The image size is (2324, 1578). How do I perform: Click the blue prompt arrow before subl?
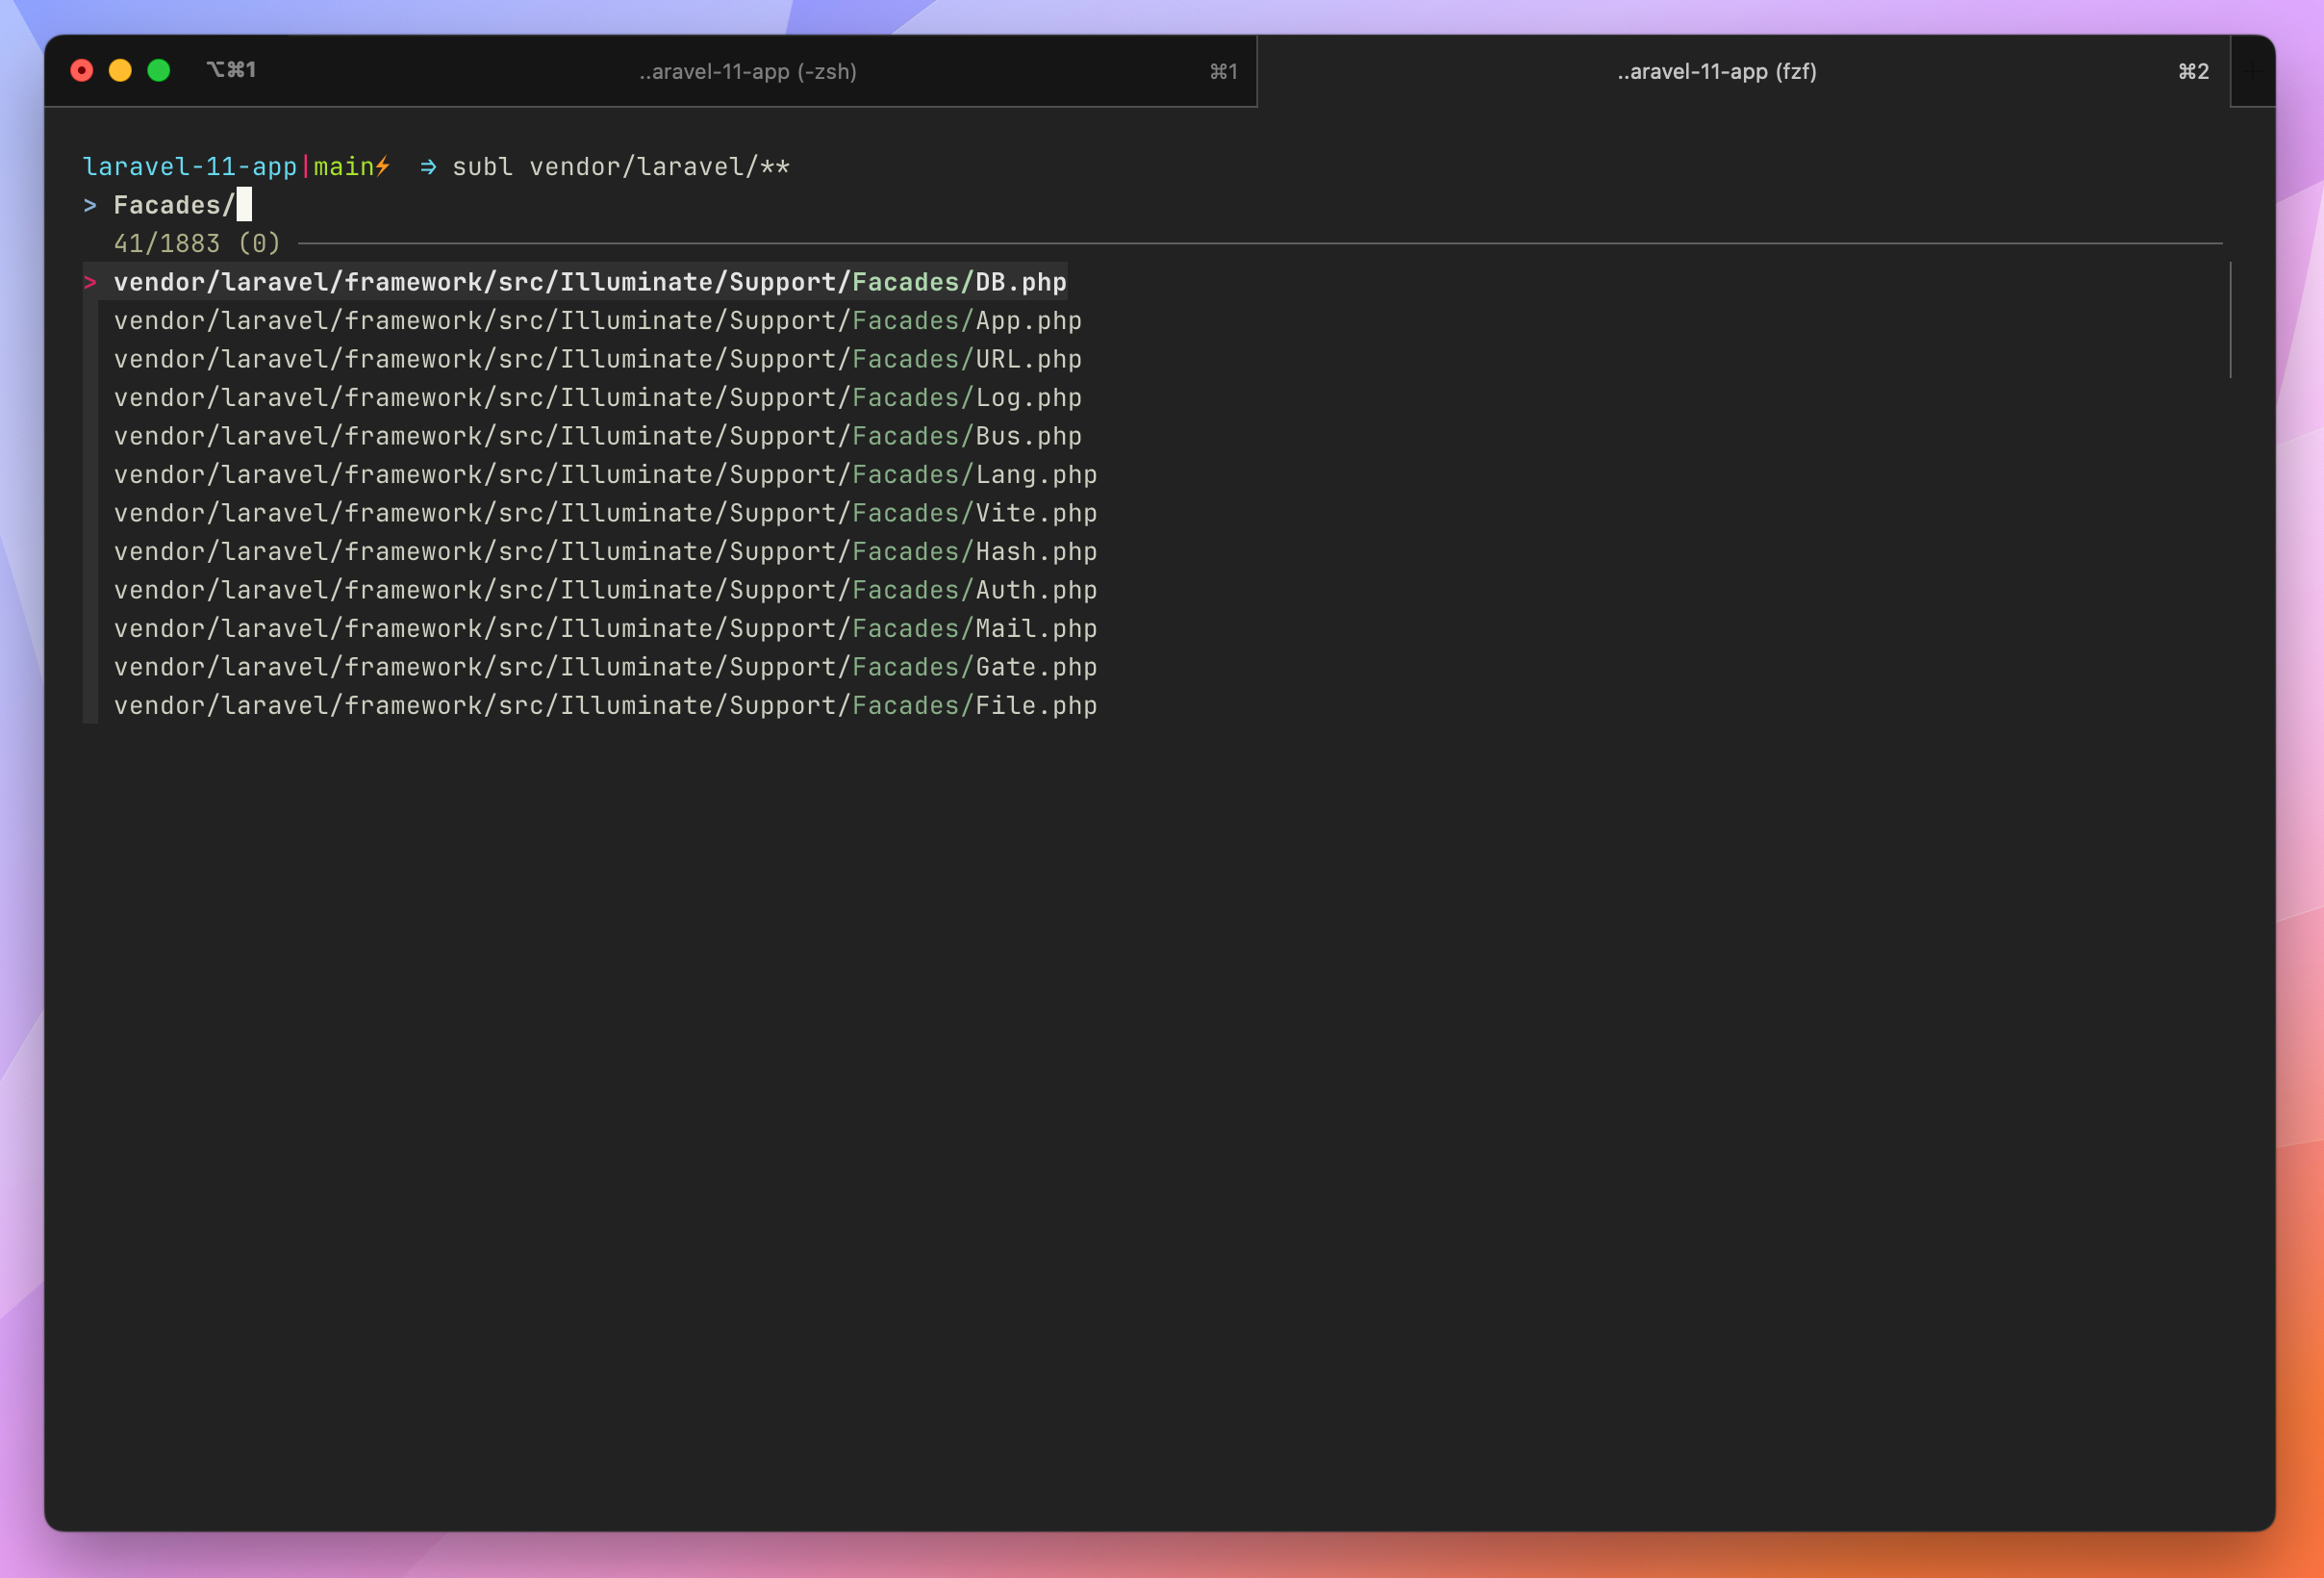coord(428,167)
